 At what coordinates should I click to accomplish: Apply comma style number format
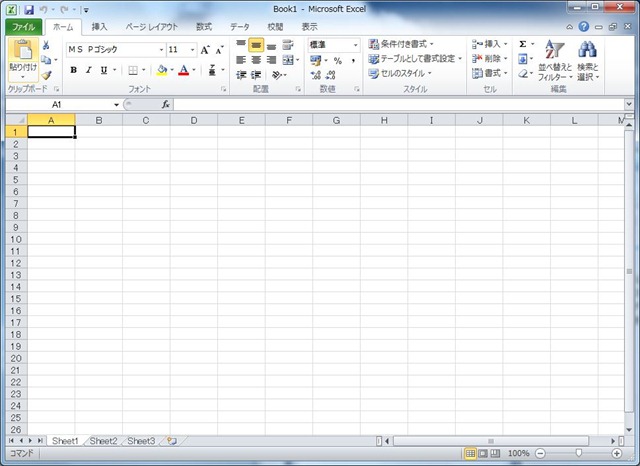point(353,60)
